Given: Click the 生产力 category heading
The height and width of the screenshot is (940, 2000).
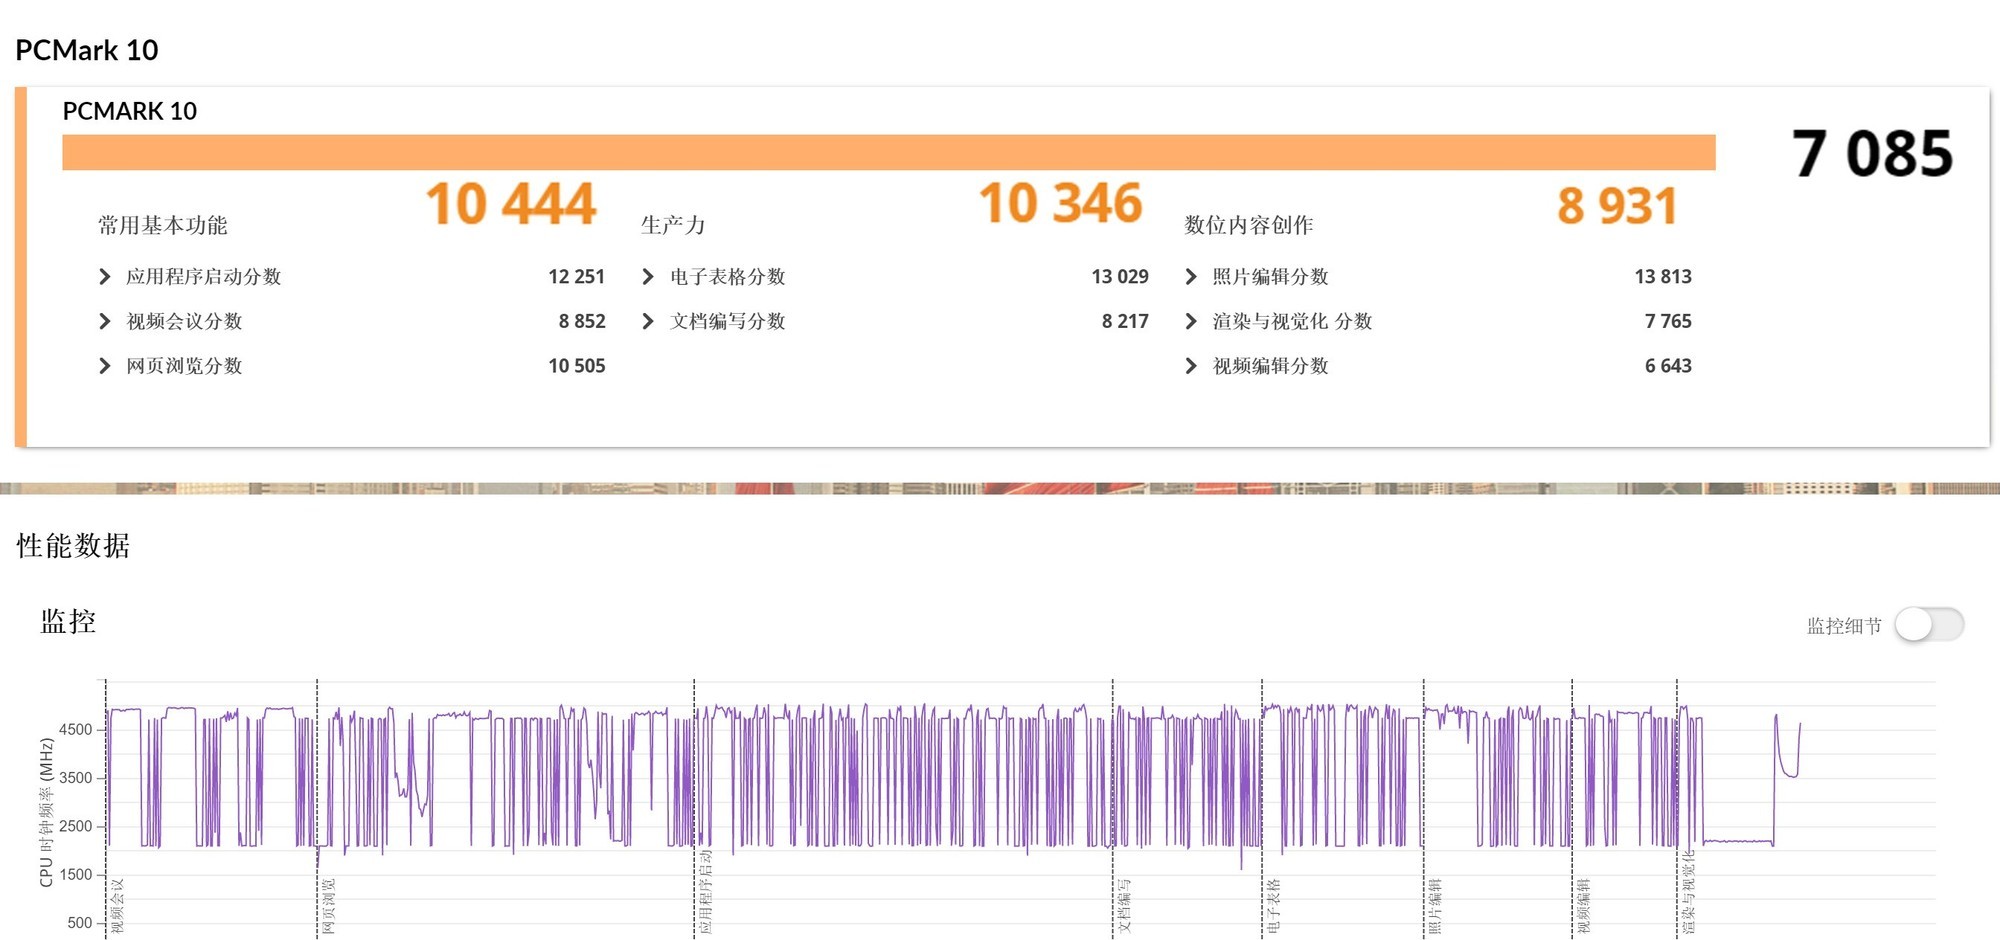Looking at the screenshot, I should pos(673,225).
